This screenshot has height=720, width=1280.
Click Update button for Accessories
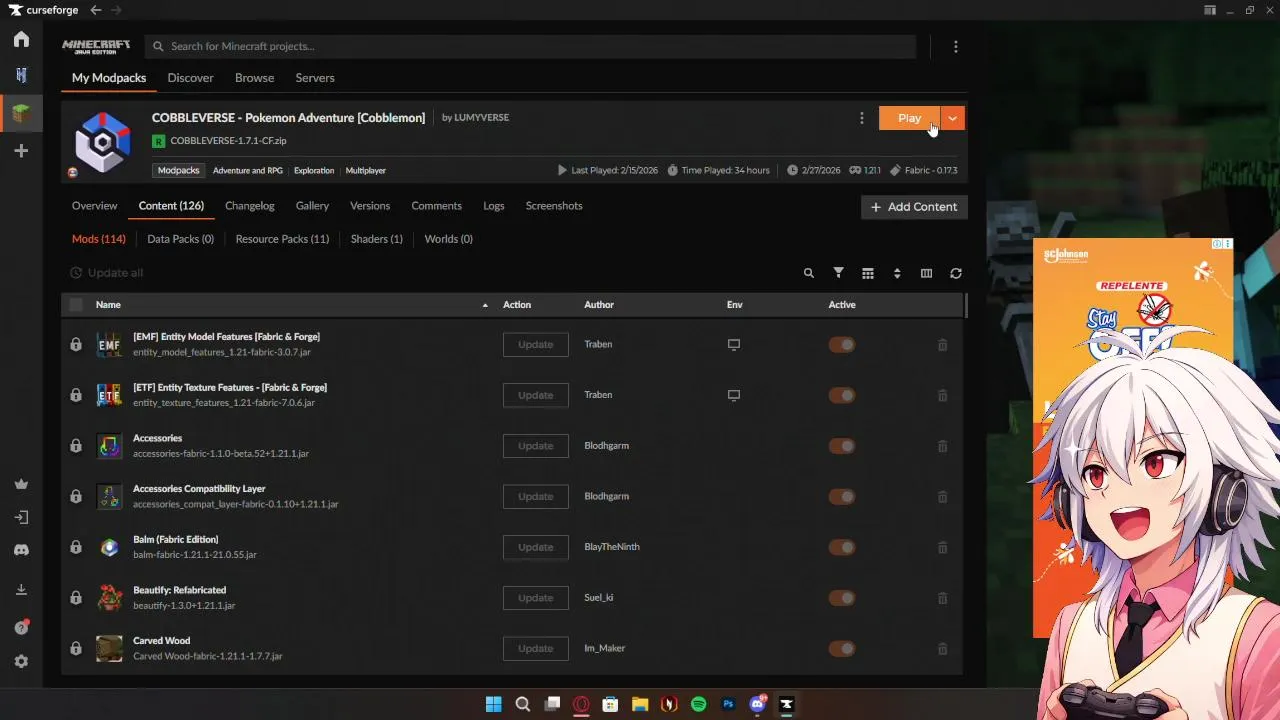pyautogui.click(x=535, y=446)
